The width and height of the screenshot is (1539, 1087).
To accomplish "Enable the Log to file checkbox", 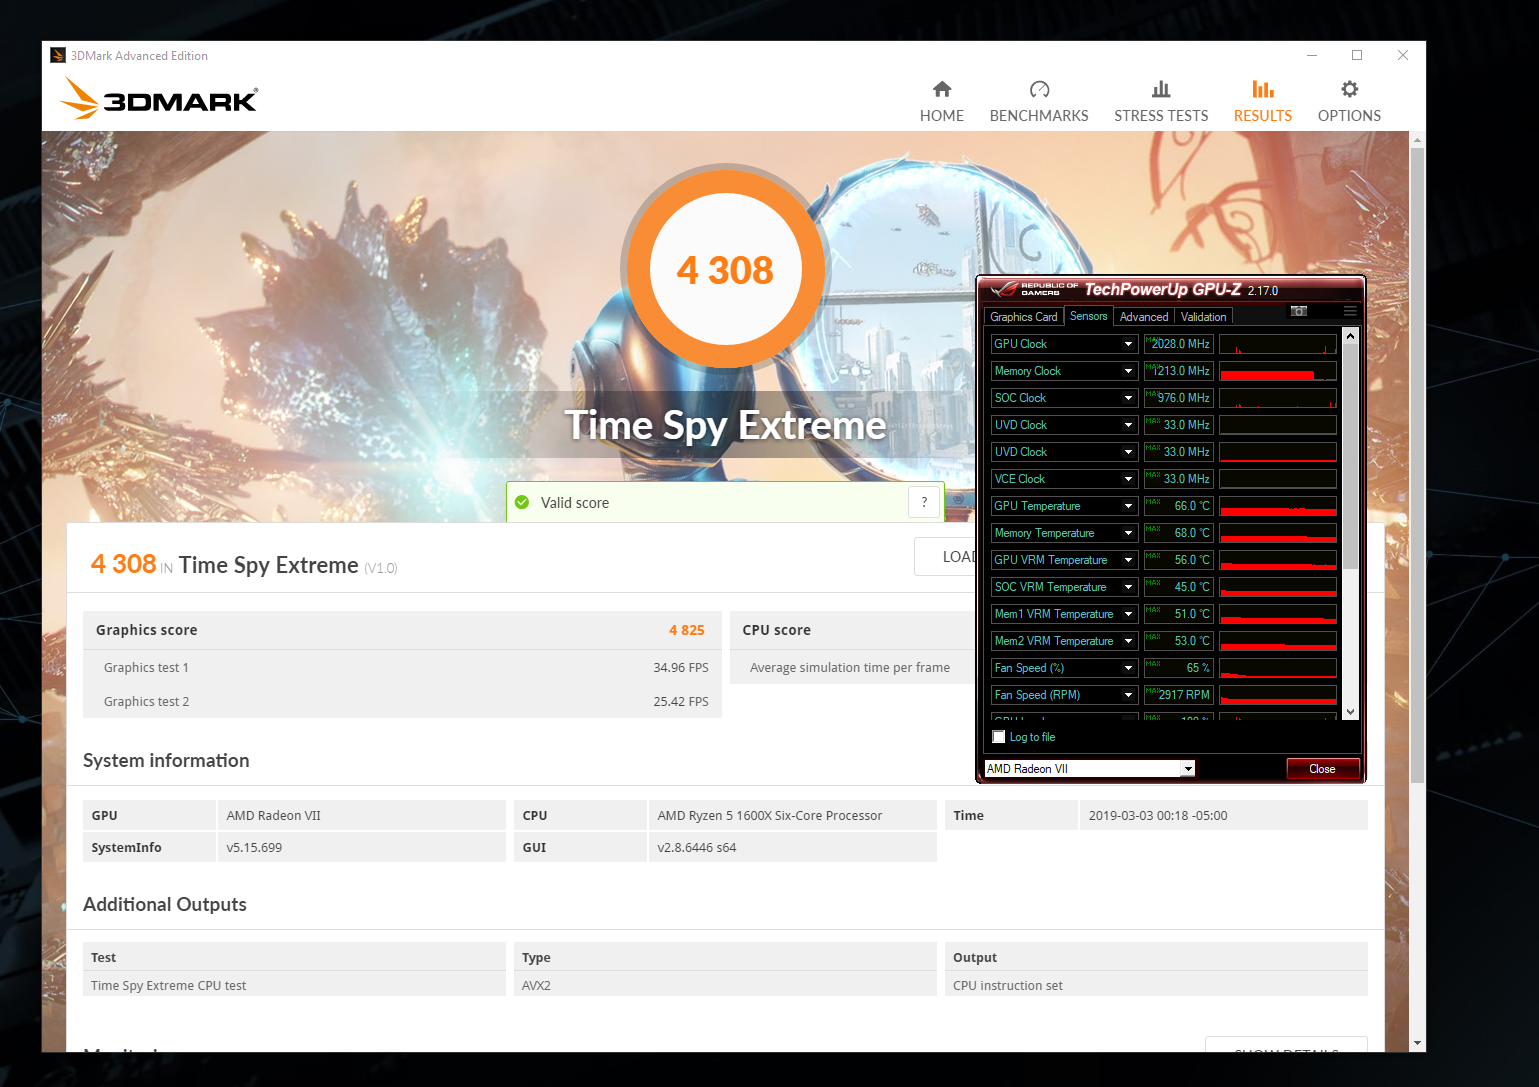I will (x=998, y=737).
